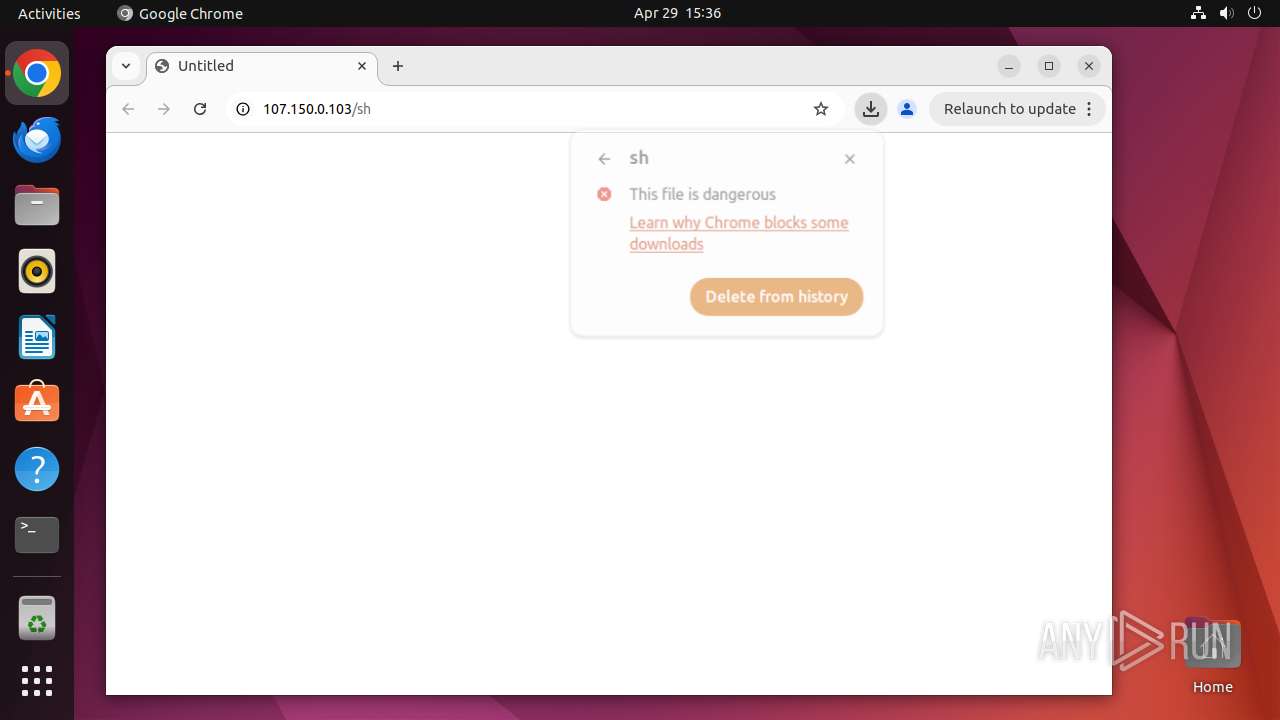1280x720 pixels.
Task: Open Ubuntu Software store icon
Action: click(37, 403)
